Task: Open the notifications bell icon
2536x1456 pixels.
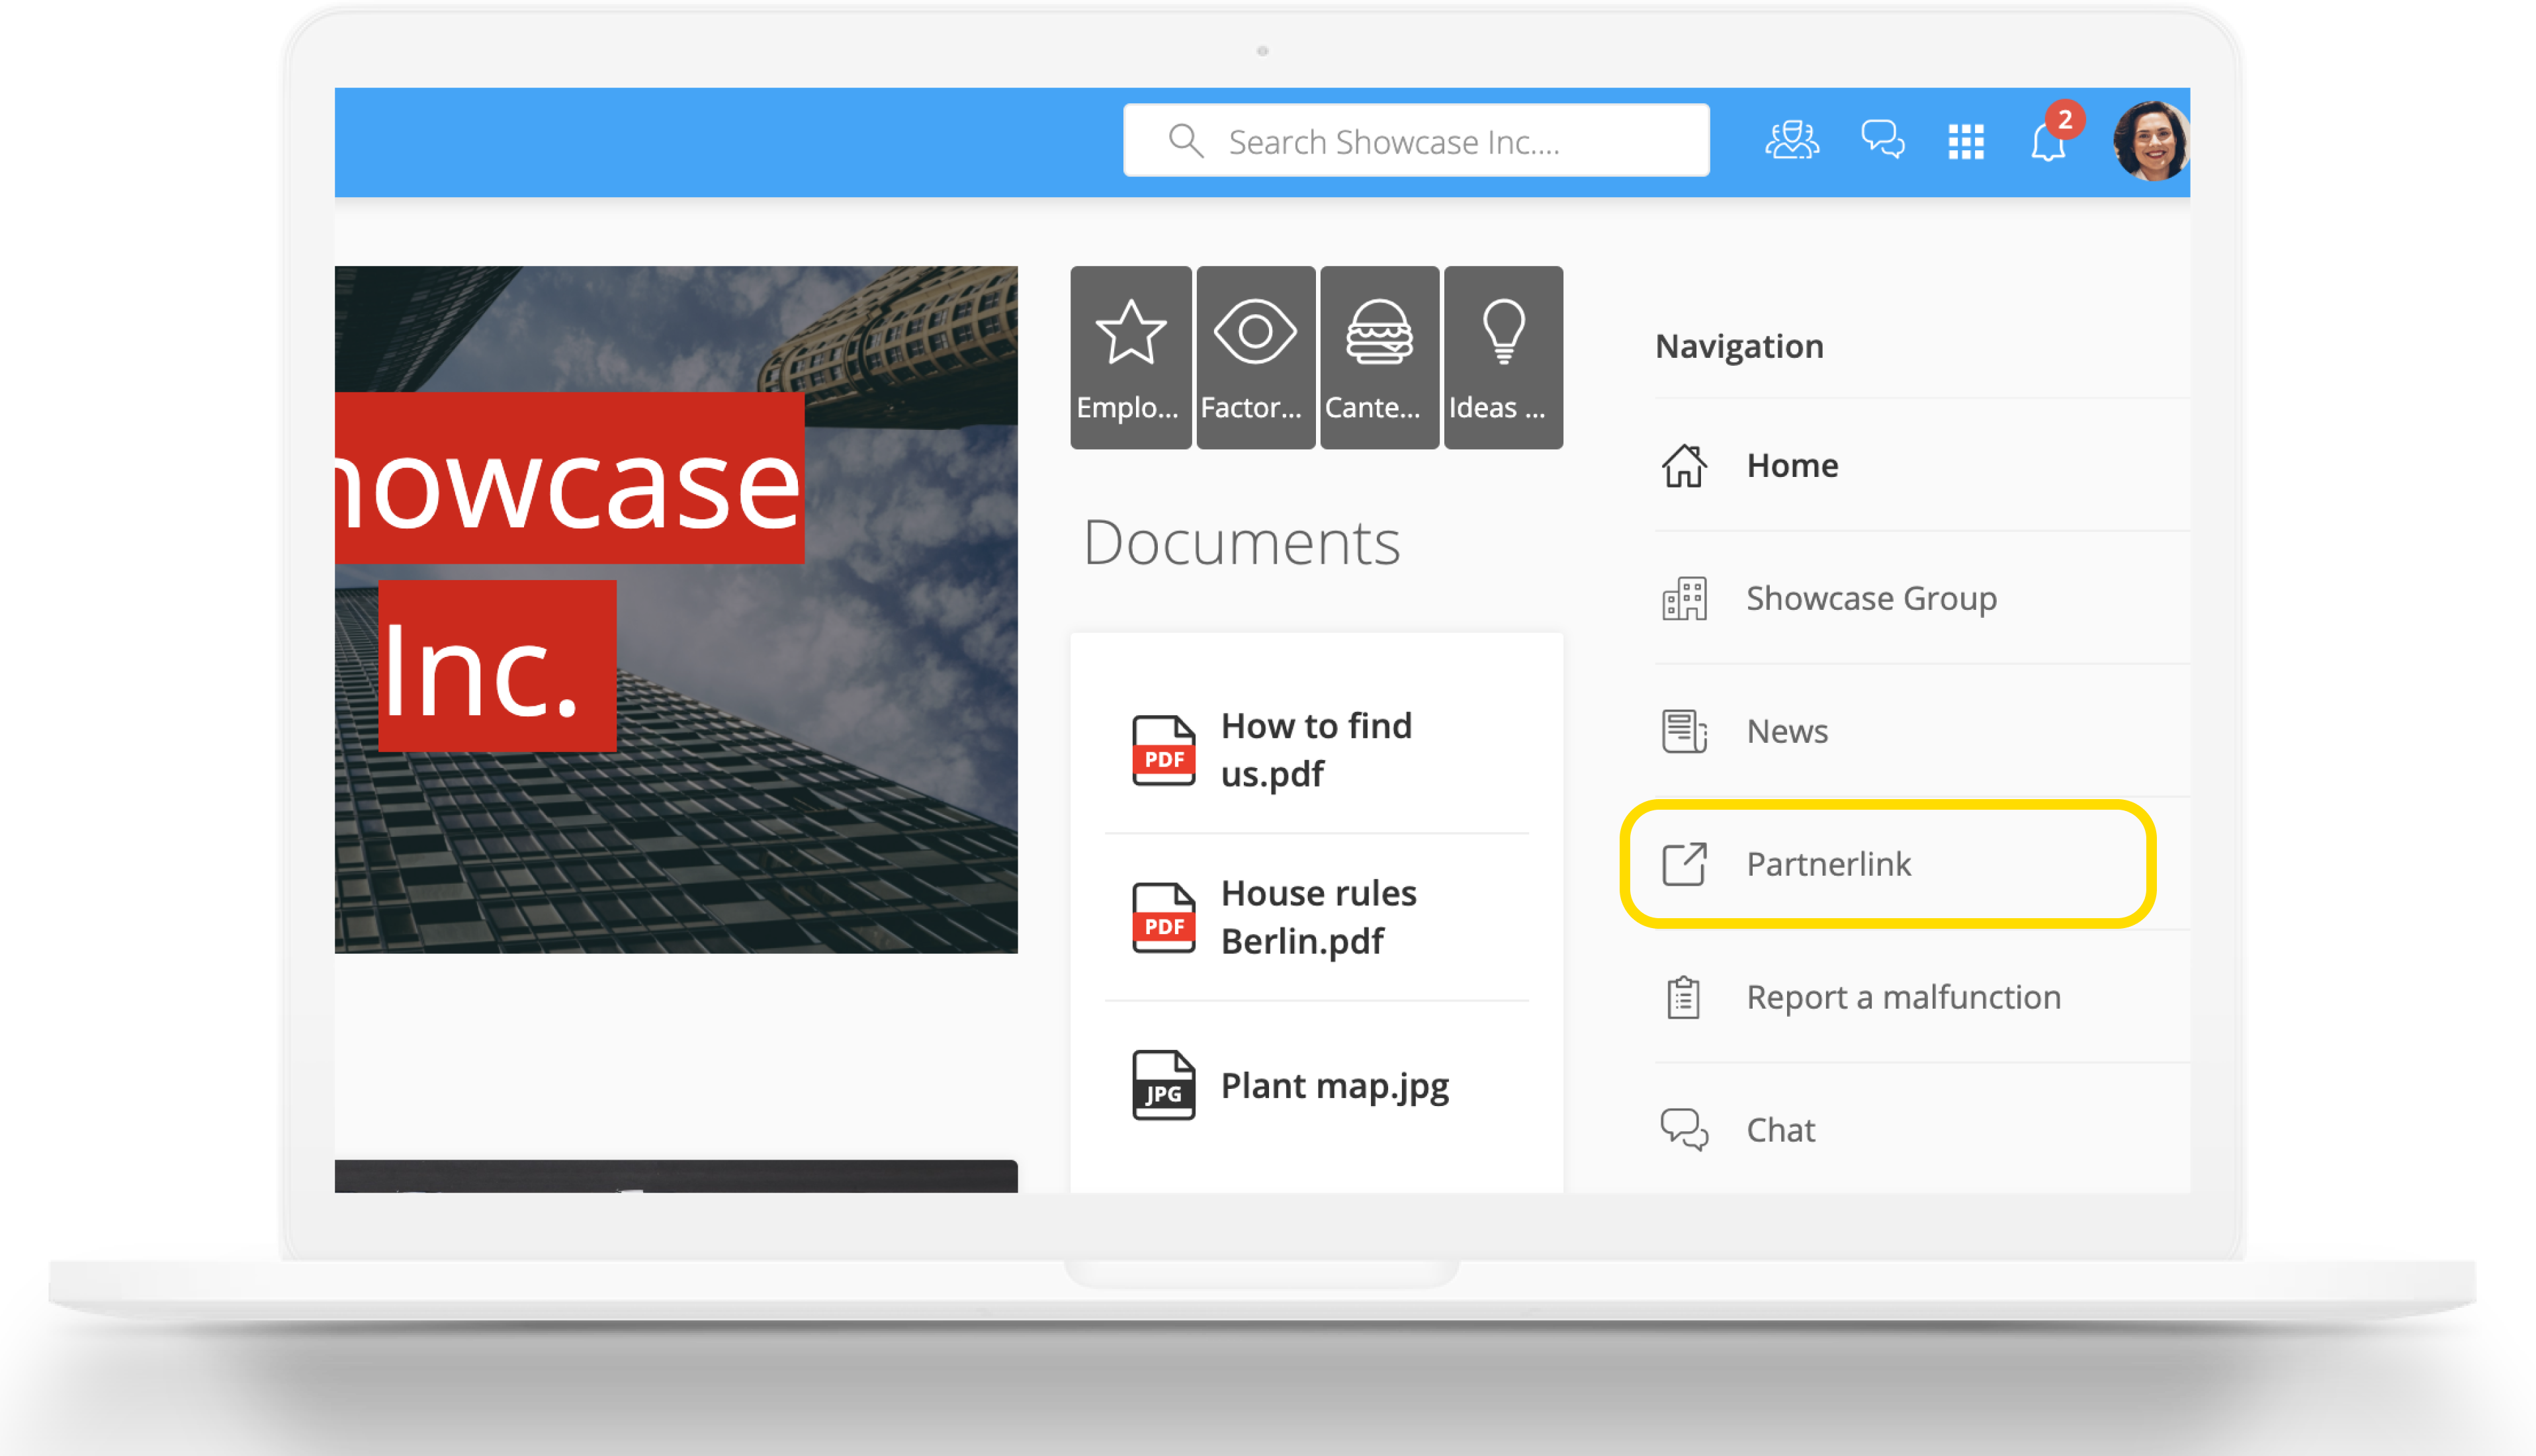Action: [2049, 141]
